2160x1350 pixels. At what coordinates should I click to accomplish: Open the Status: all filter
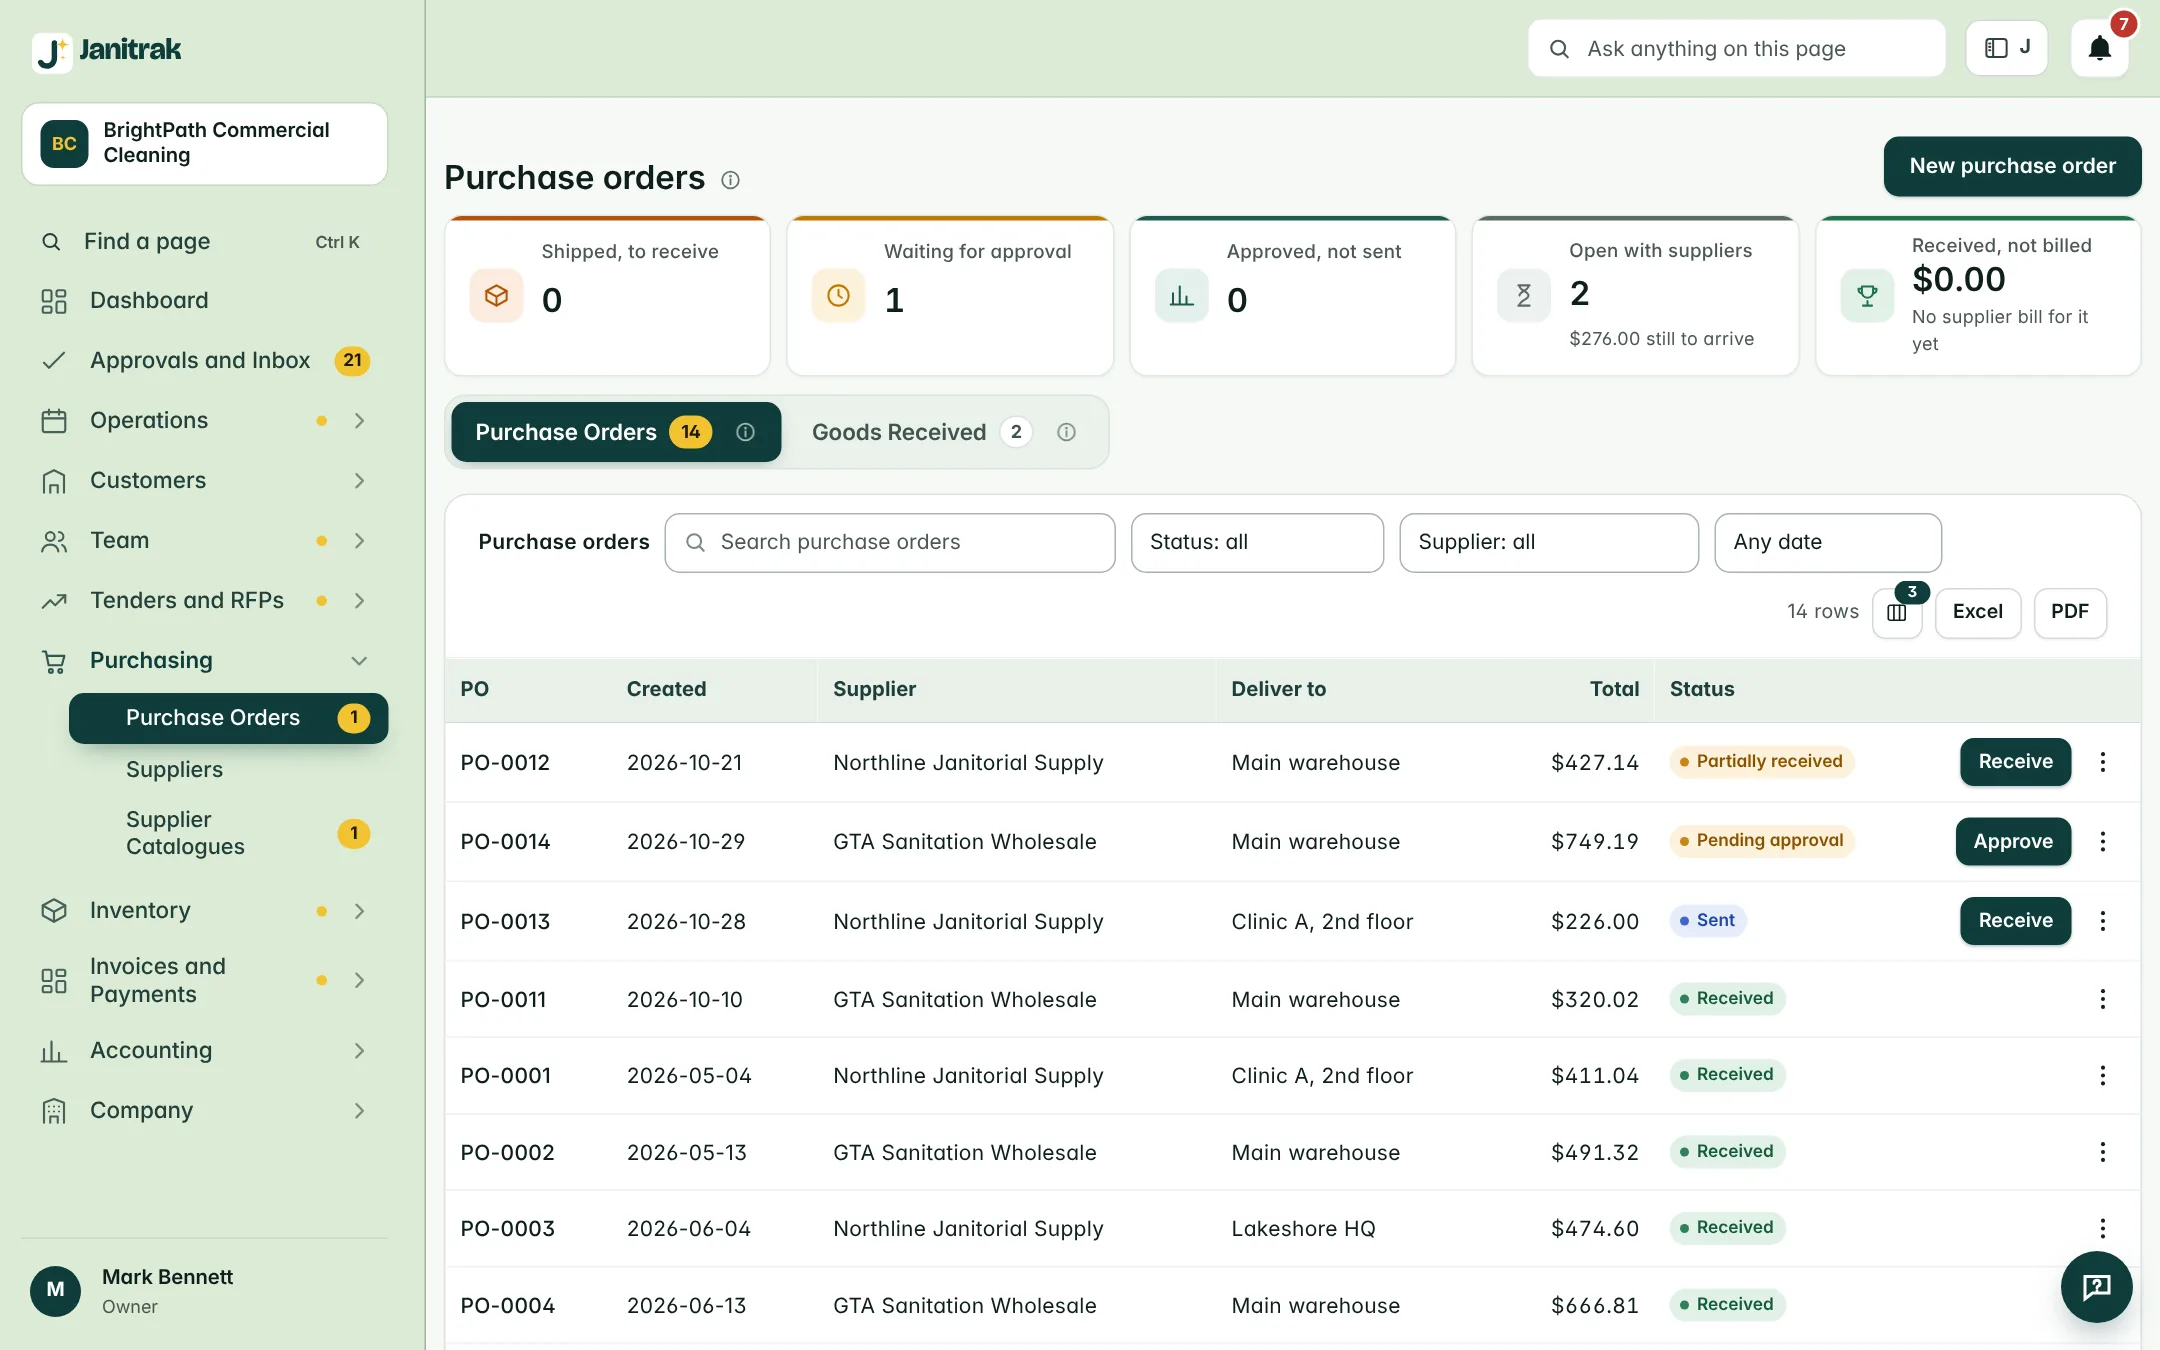(1257, 543)
